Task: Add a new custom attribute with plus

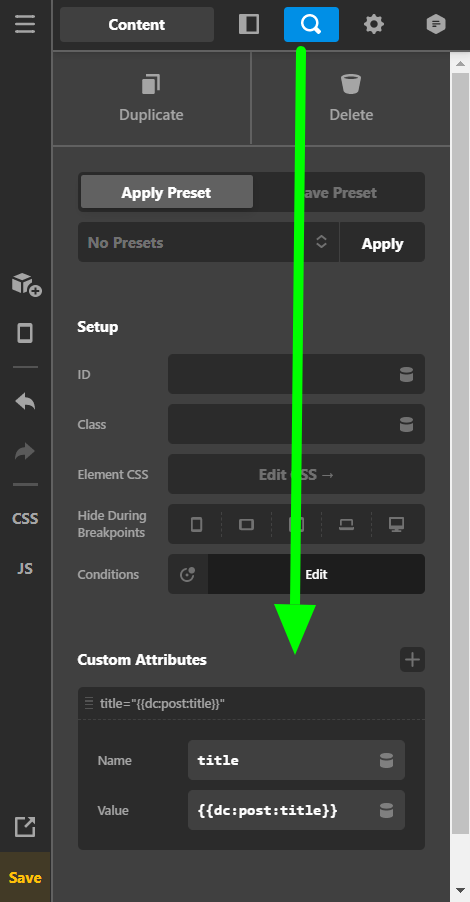Action: [412, 659]
